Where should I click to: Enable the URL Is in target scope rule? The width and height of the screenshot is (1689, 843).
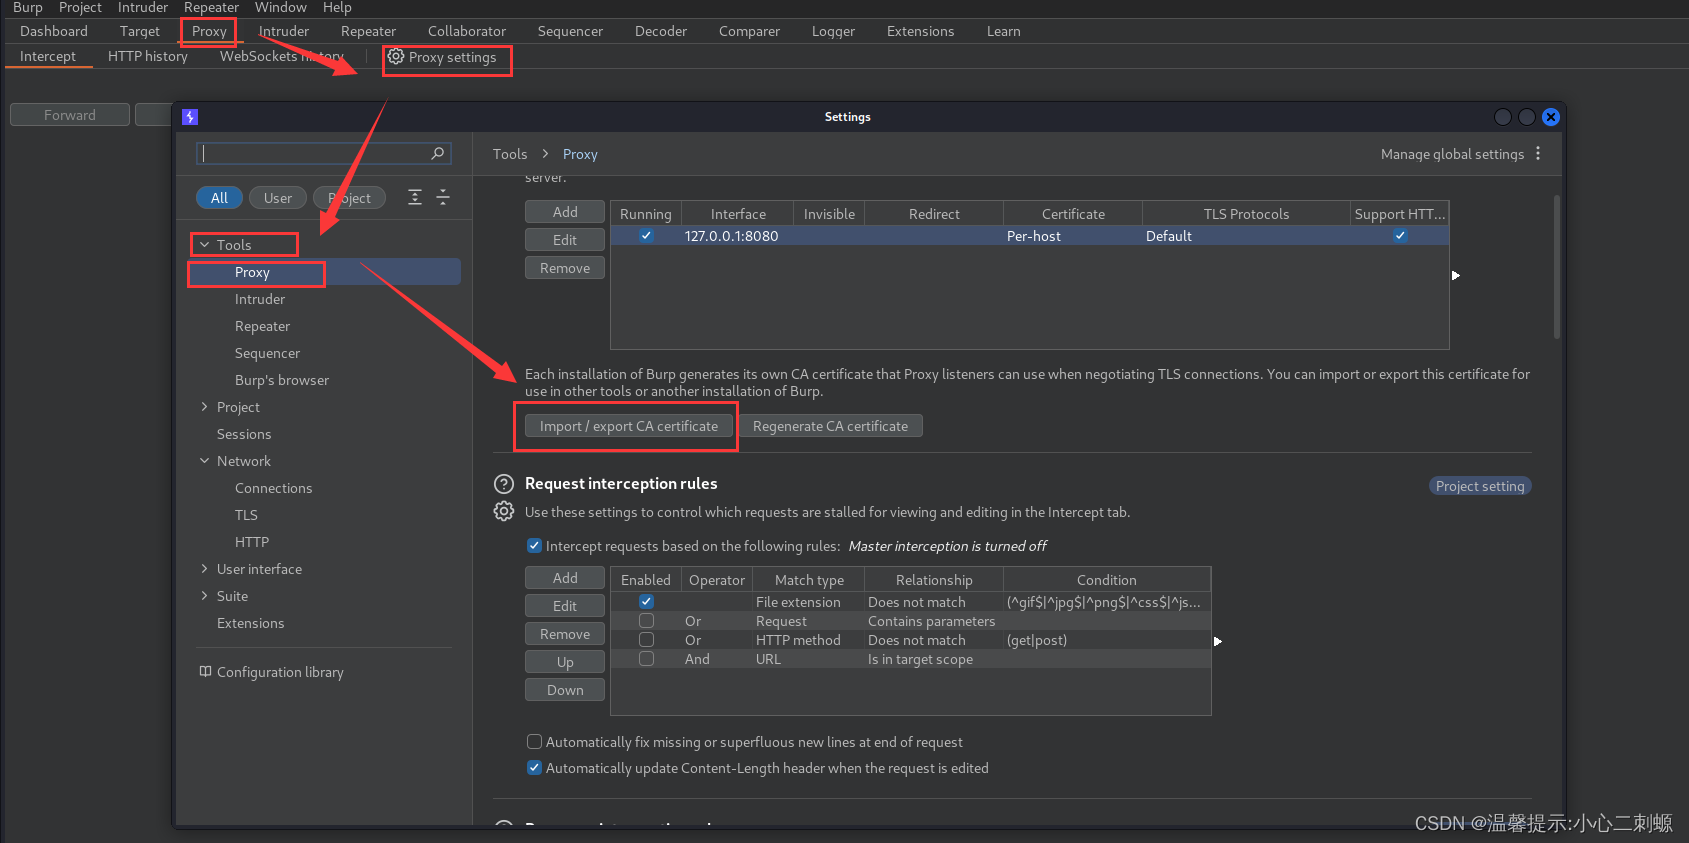[646, 659]
